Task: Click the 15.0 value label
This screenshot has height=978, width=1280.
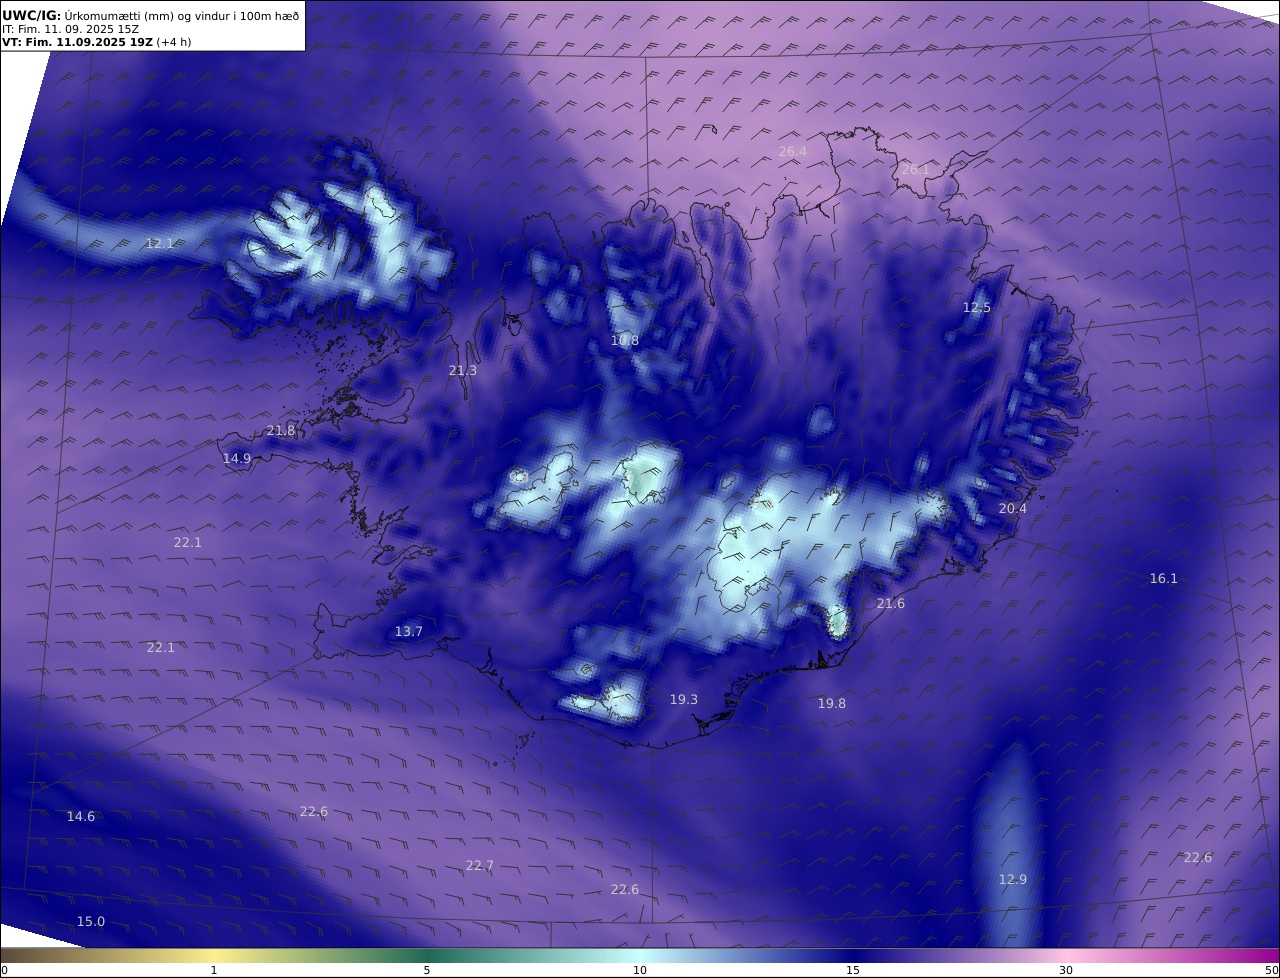Action: point(91,922)
